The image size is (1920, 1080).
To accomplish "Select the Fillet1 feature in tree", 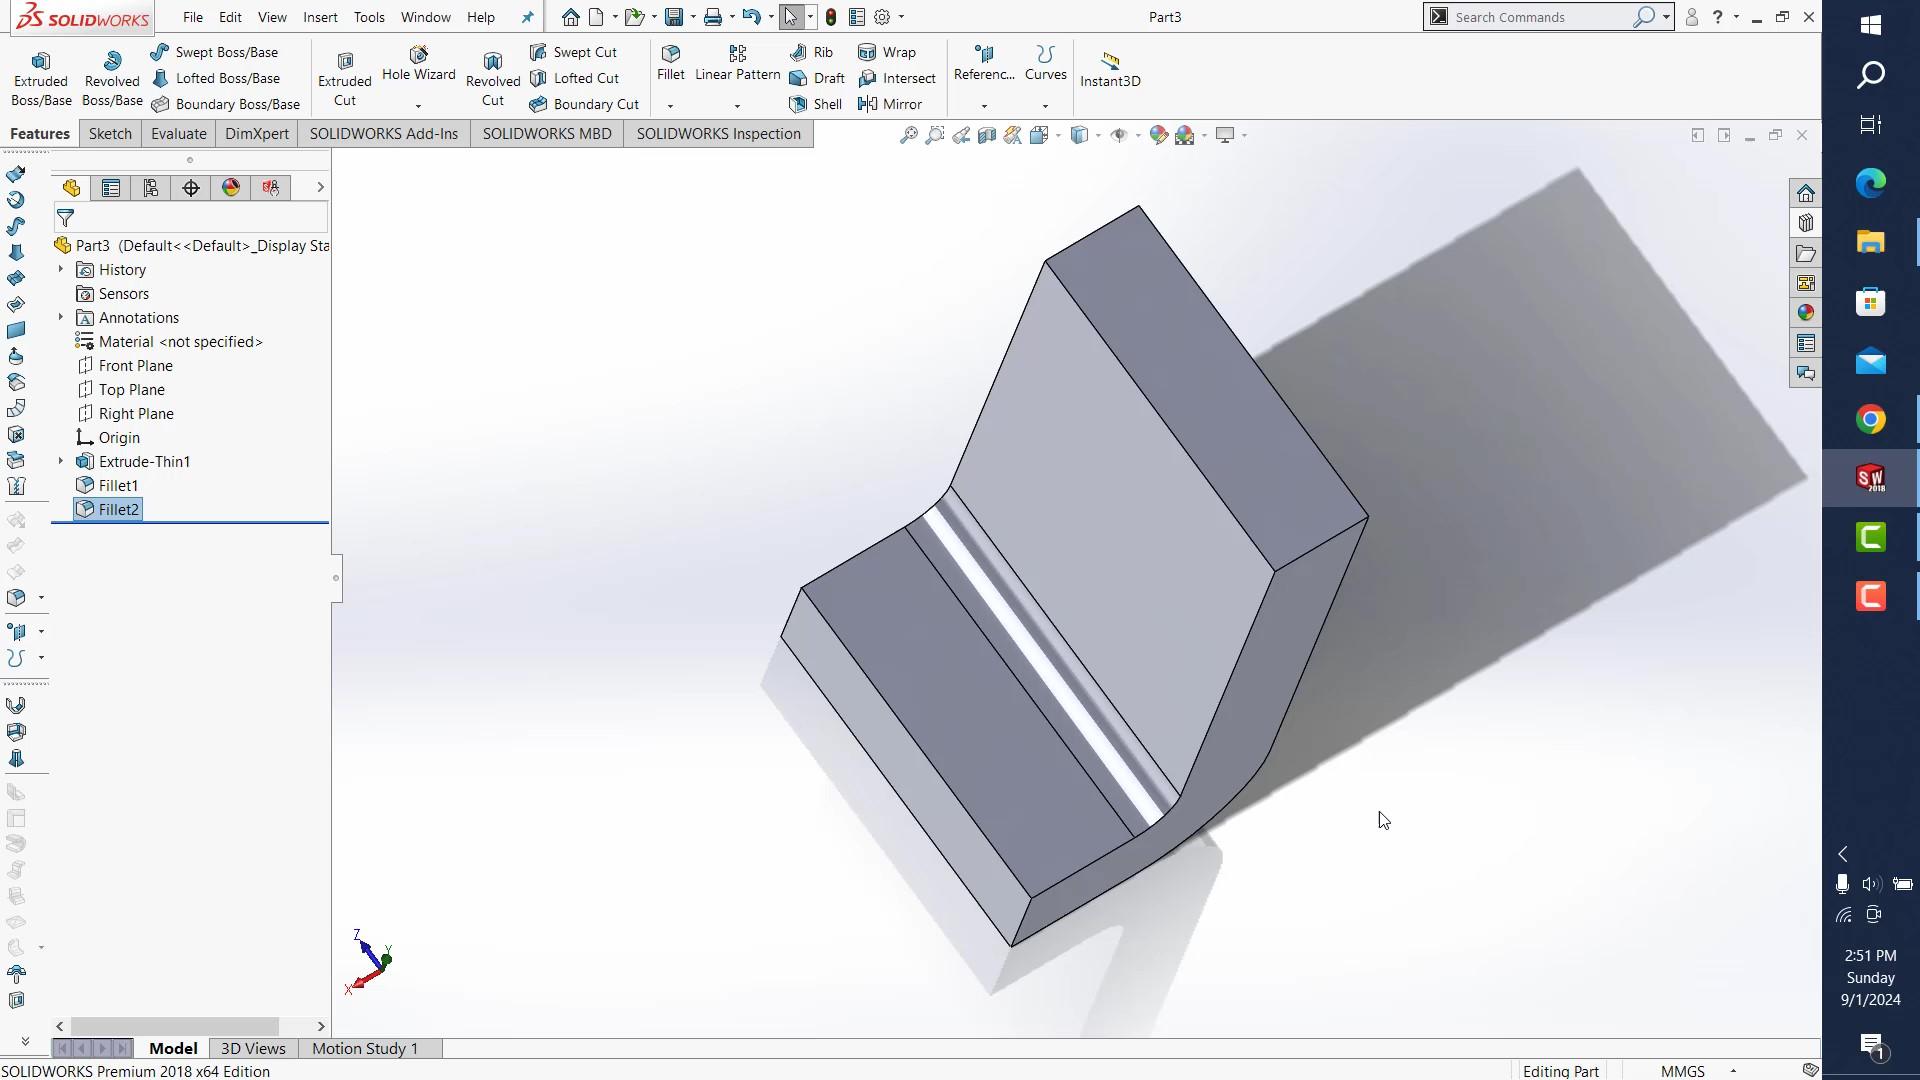I will (x=118, y=485).
